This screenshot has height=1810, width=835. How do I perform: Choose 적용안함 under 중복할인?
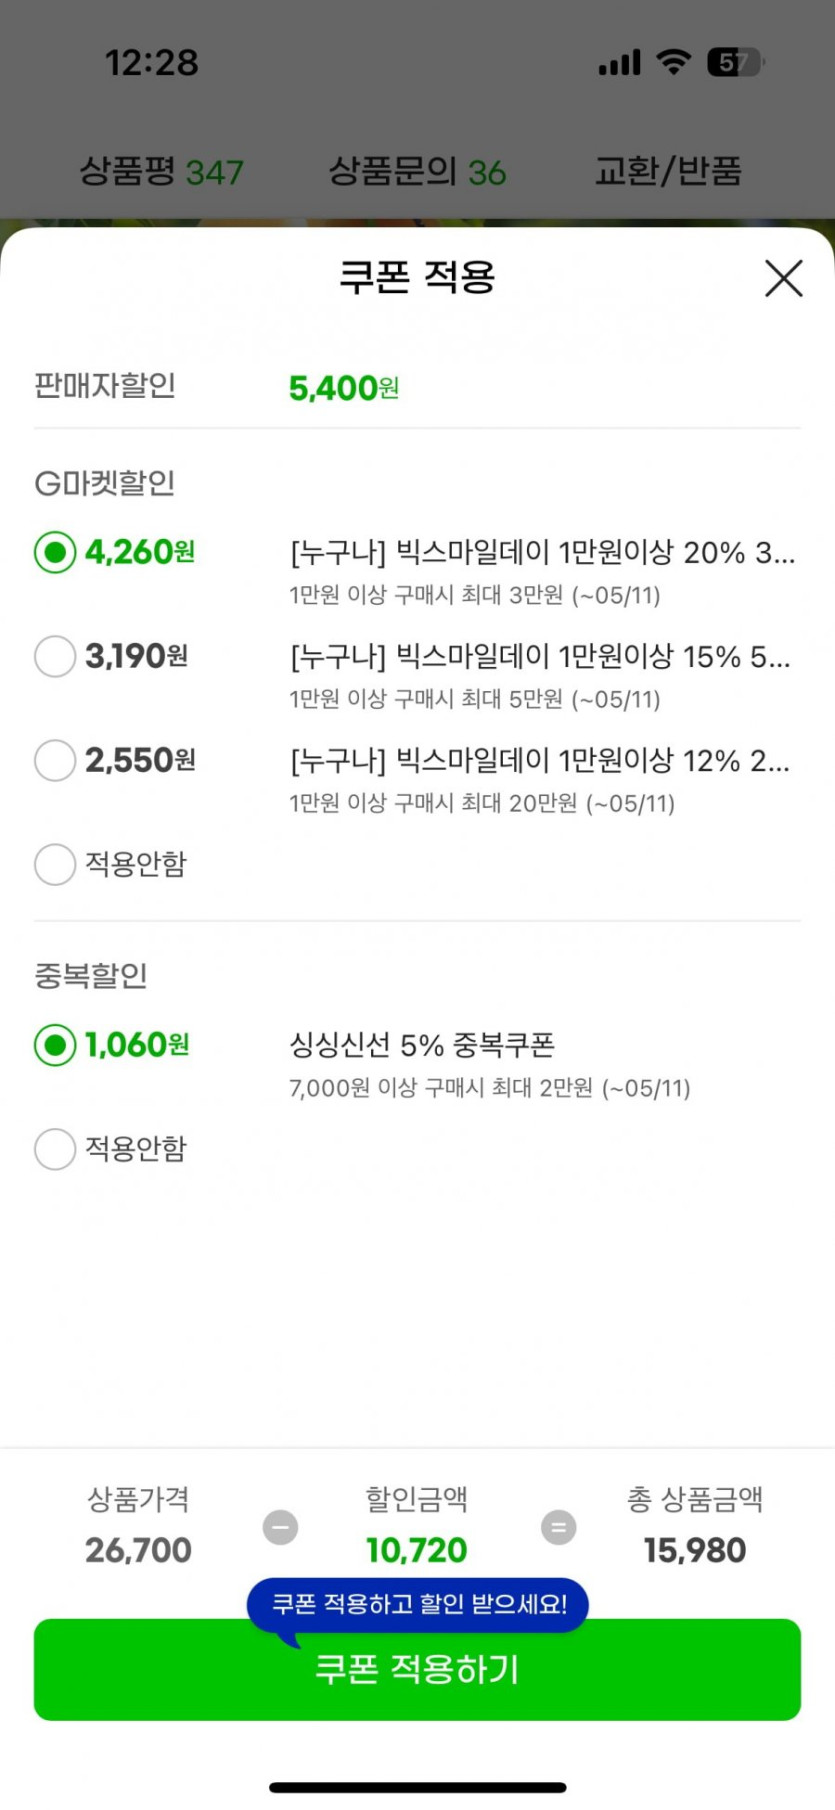click(x=55, y=1149)
